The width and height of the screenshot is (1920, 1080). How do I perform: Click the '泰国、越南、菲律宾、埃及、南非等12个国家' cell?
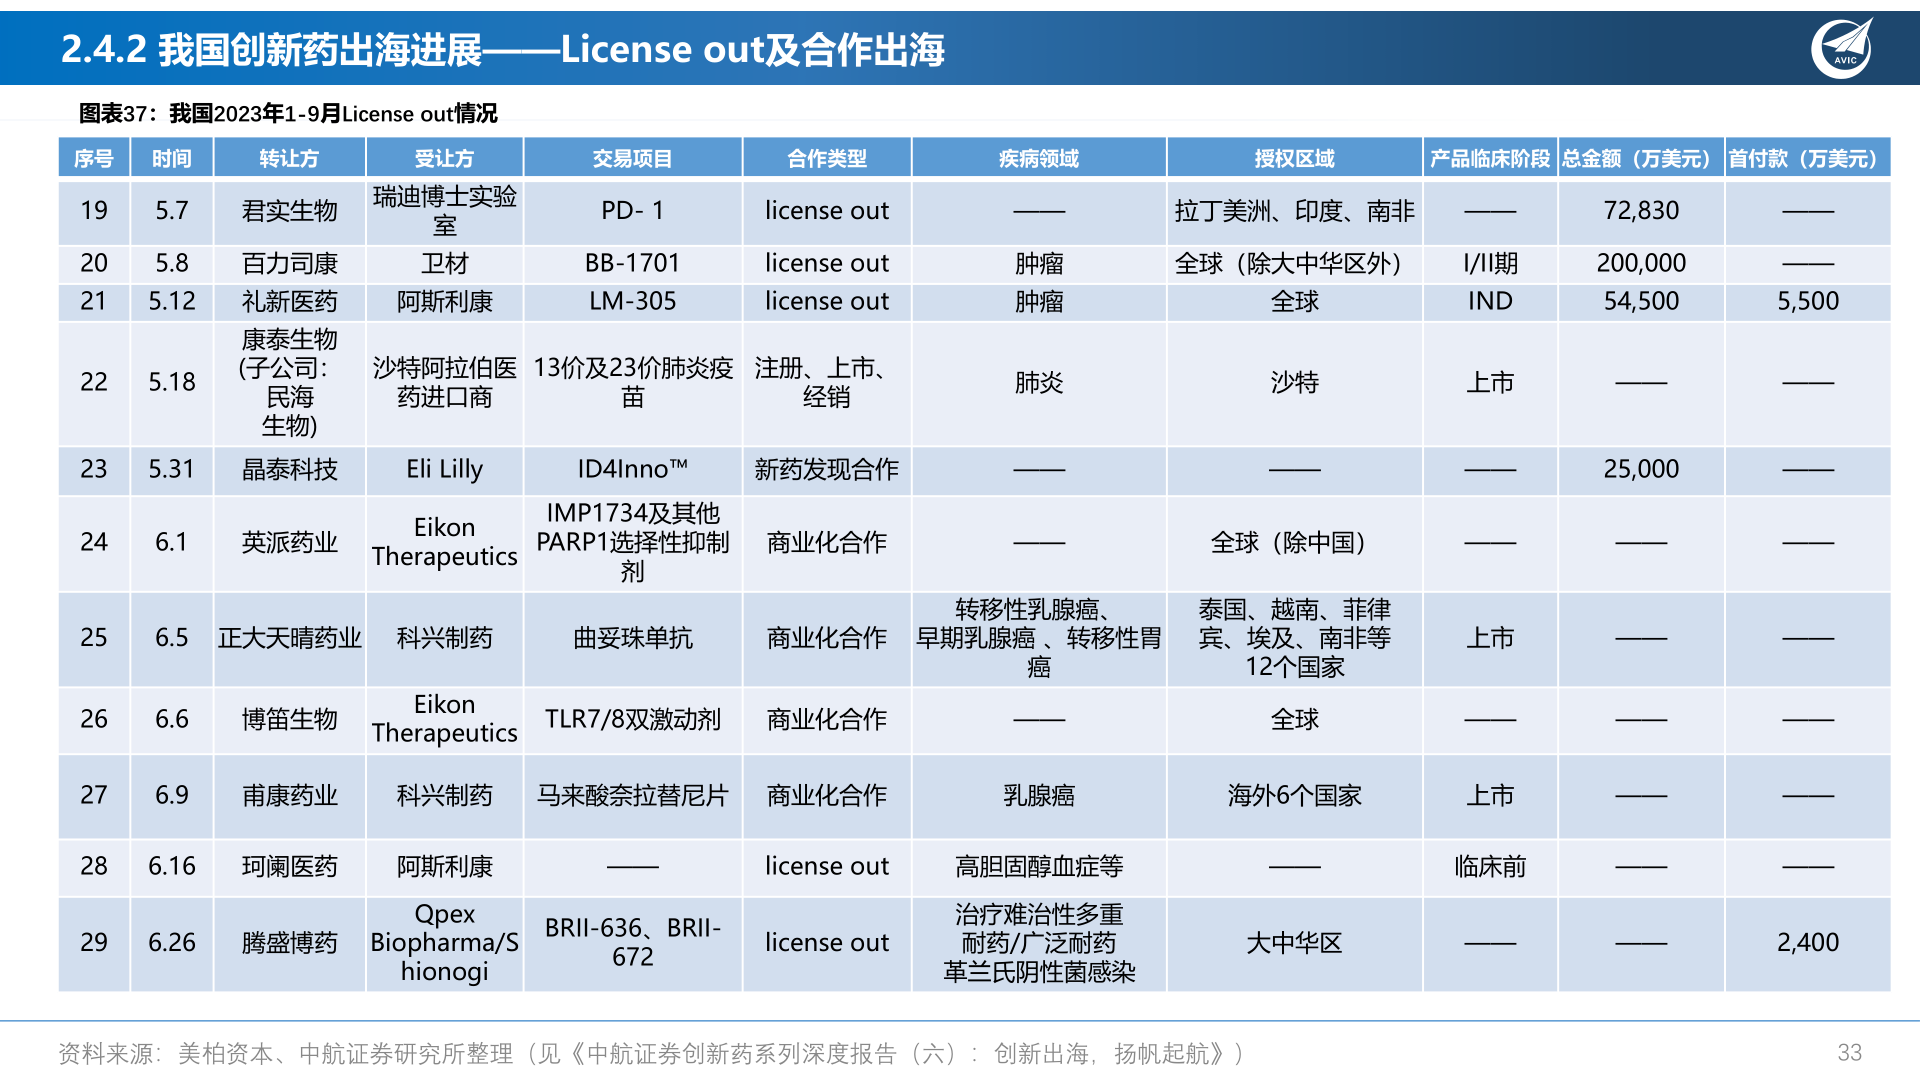pos(1295,638)
